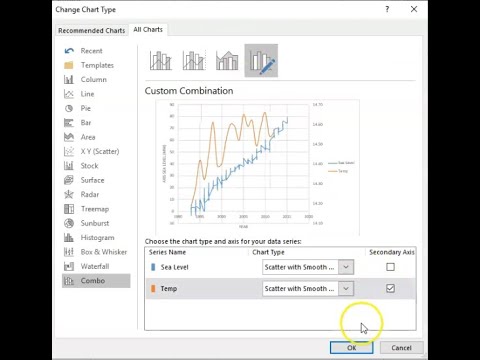Select the Waterfall chart icon
This screenshot has height=360, width=480.
[69, 266]
